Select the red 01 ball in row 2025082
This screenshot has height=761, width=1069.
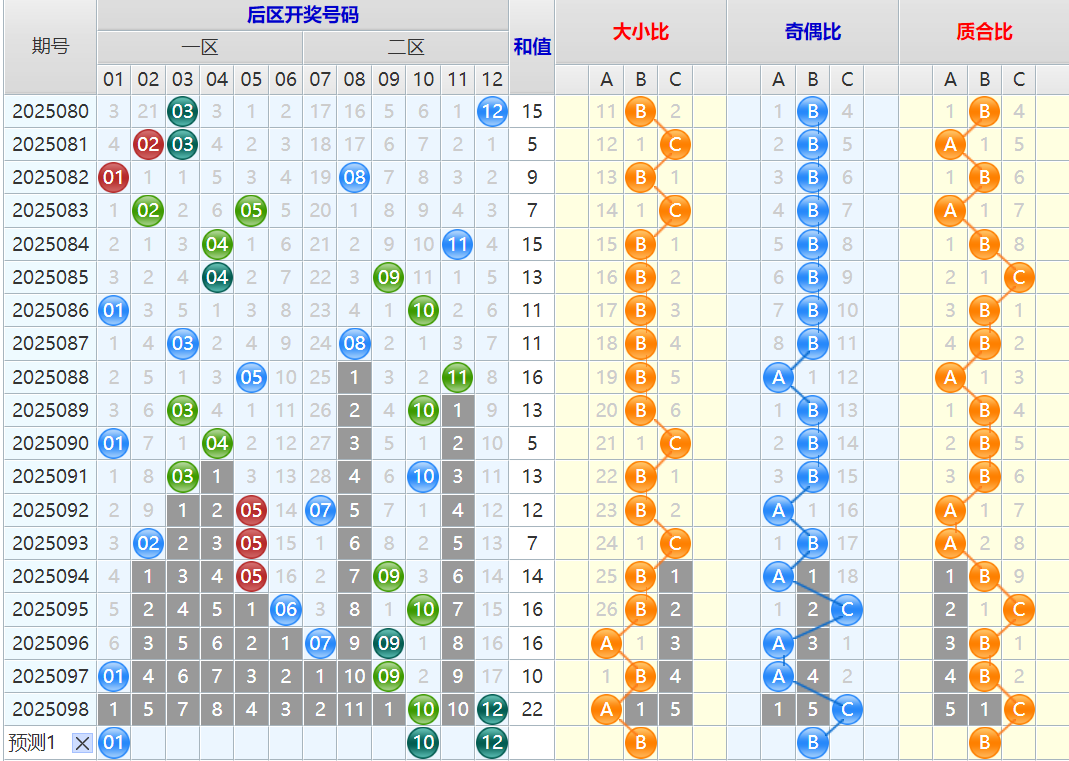click(114, 177)
